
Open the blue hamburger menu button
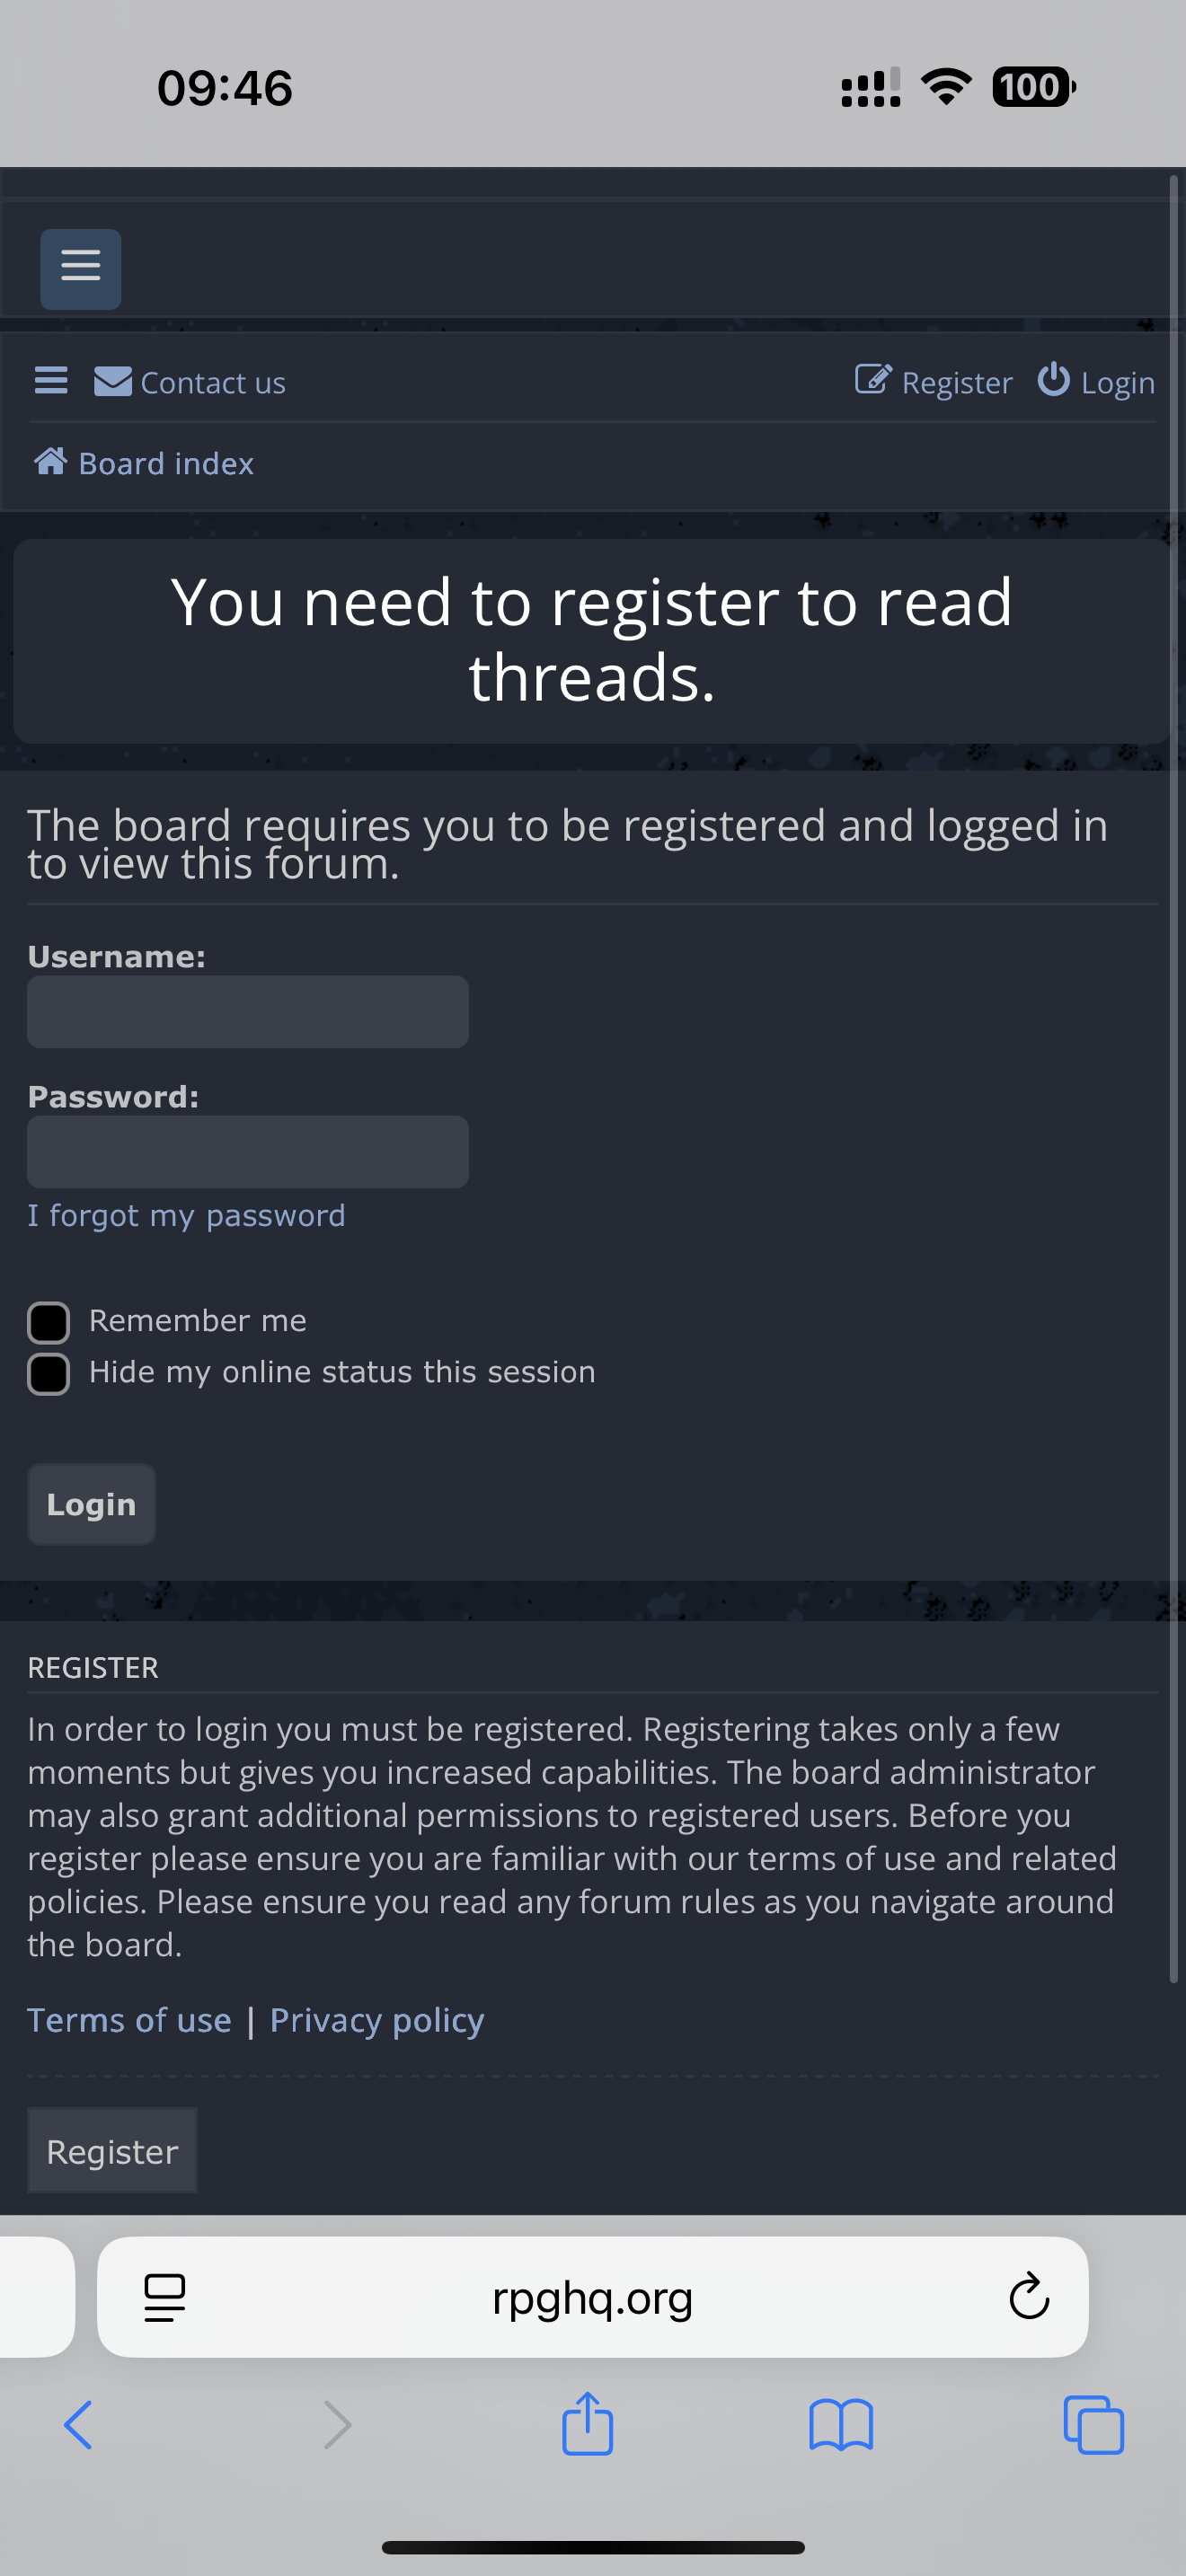coord(80,268)
